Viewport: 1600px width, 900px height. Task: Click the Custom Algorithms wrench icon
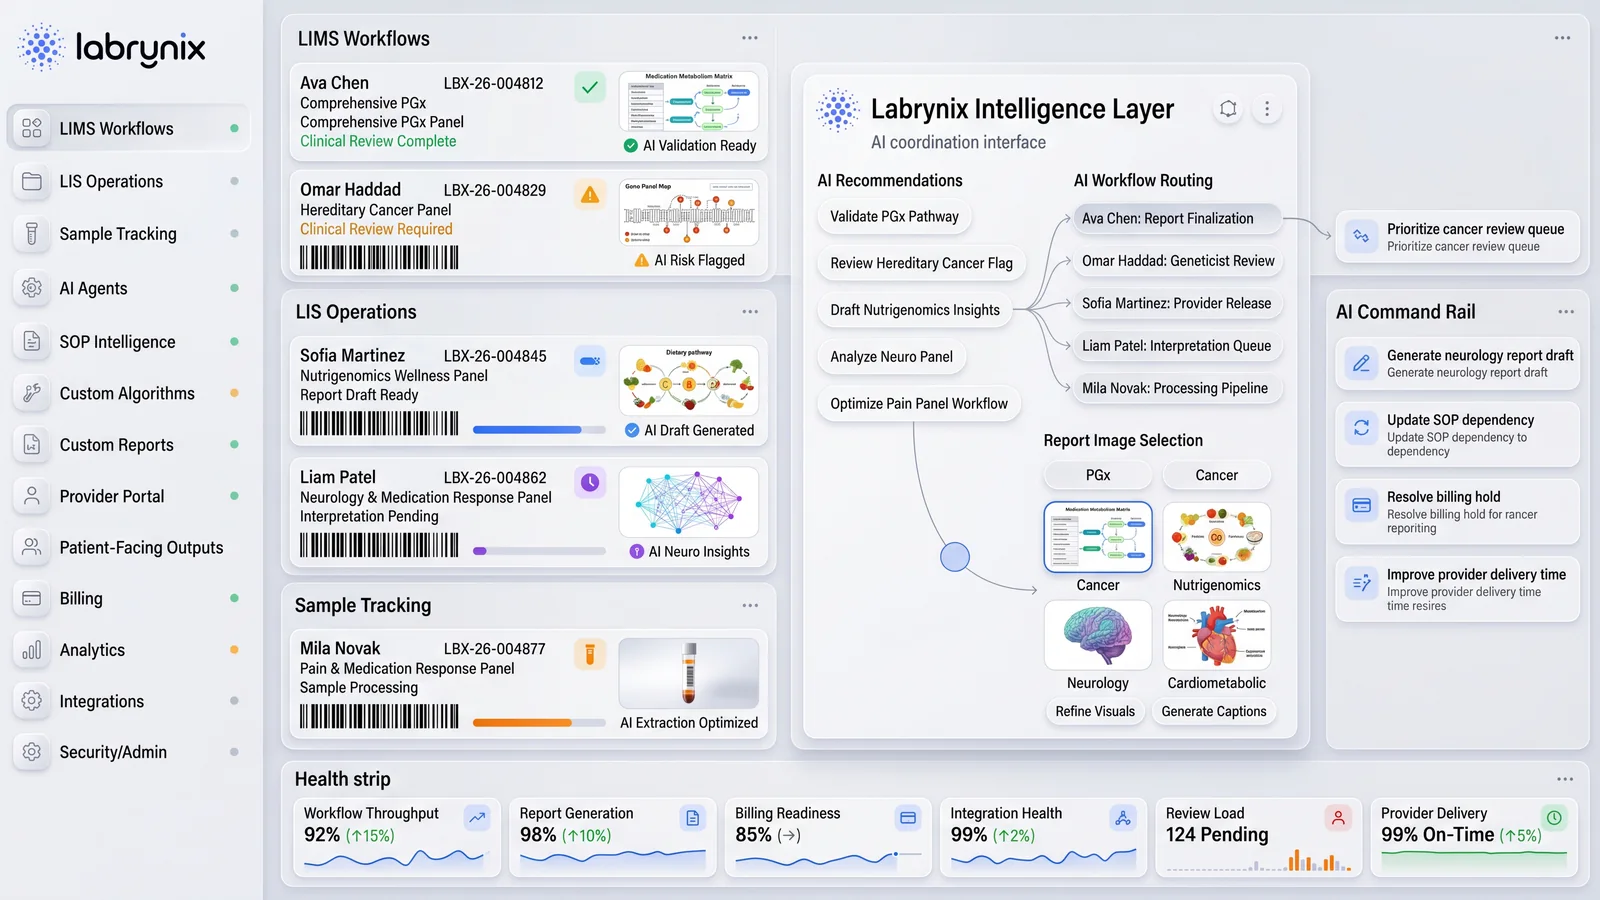[x=32, y=393]
